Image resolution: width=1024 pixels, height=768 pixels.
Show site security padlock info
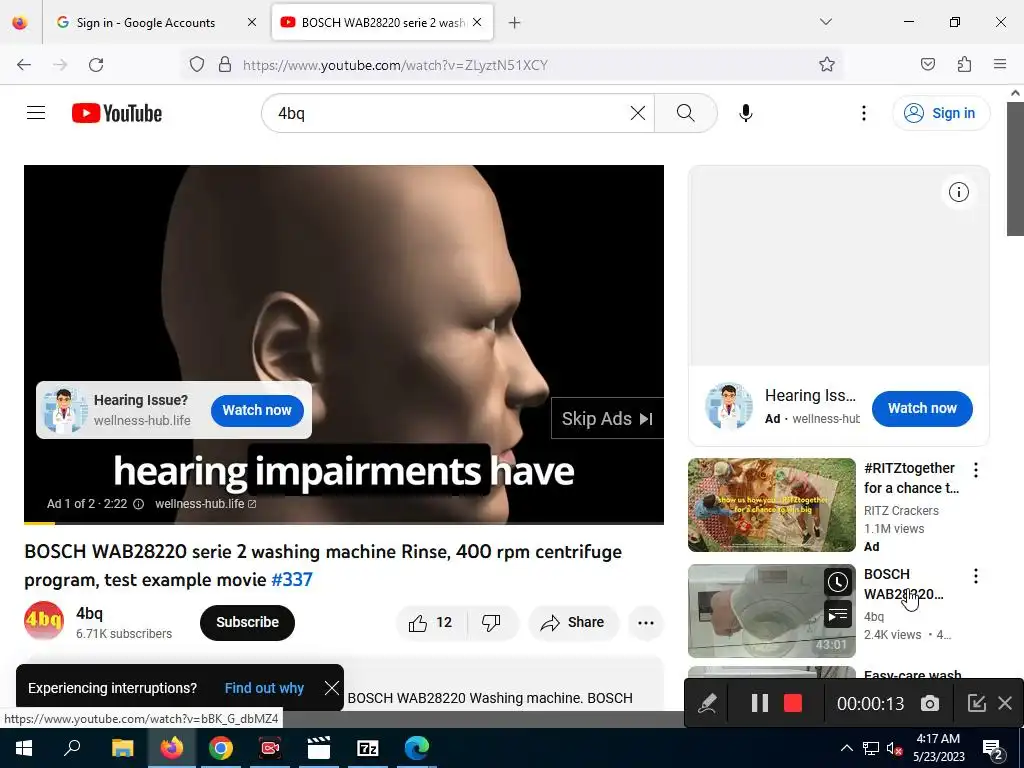coord(225,65)
